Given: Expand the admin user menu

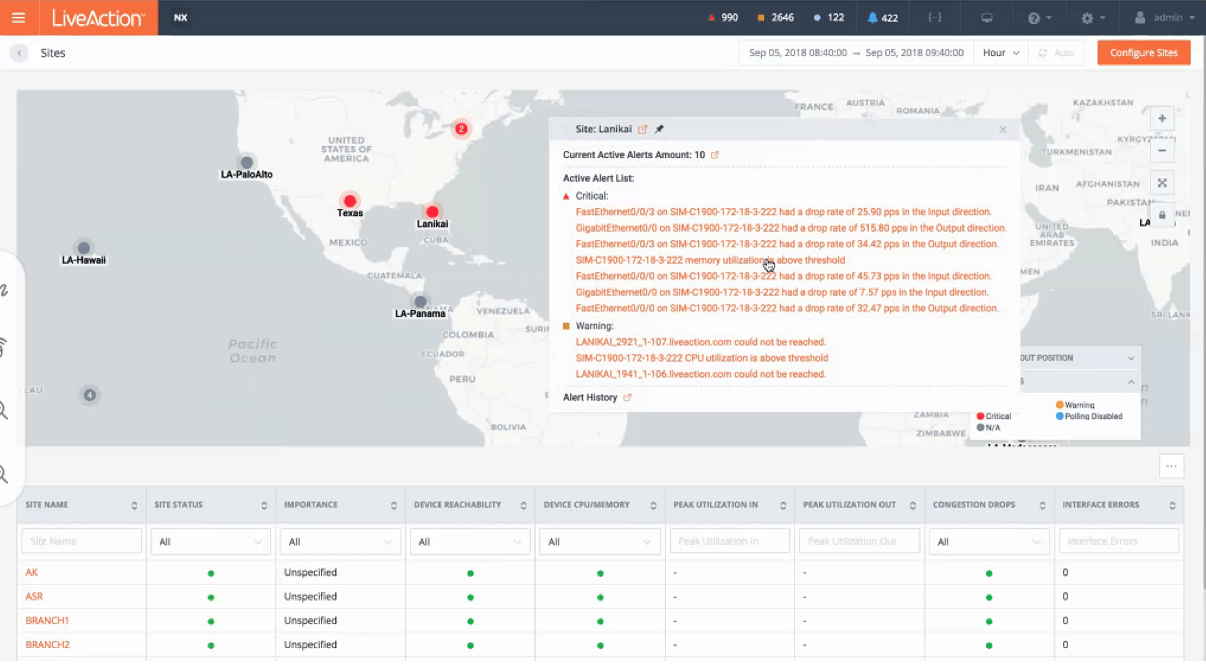Looking at the screenshot, I should pos(1163,18).
